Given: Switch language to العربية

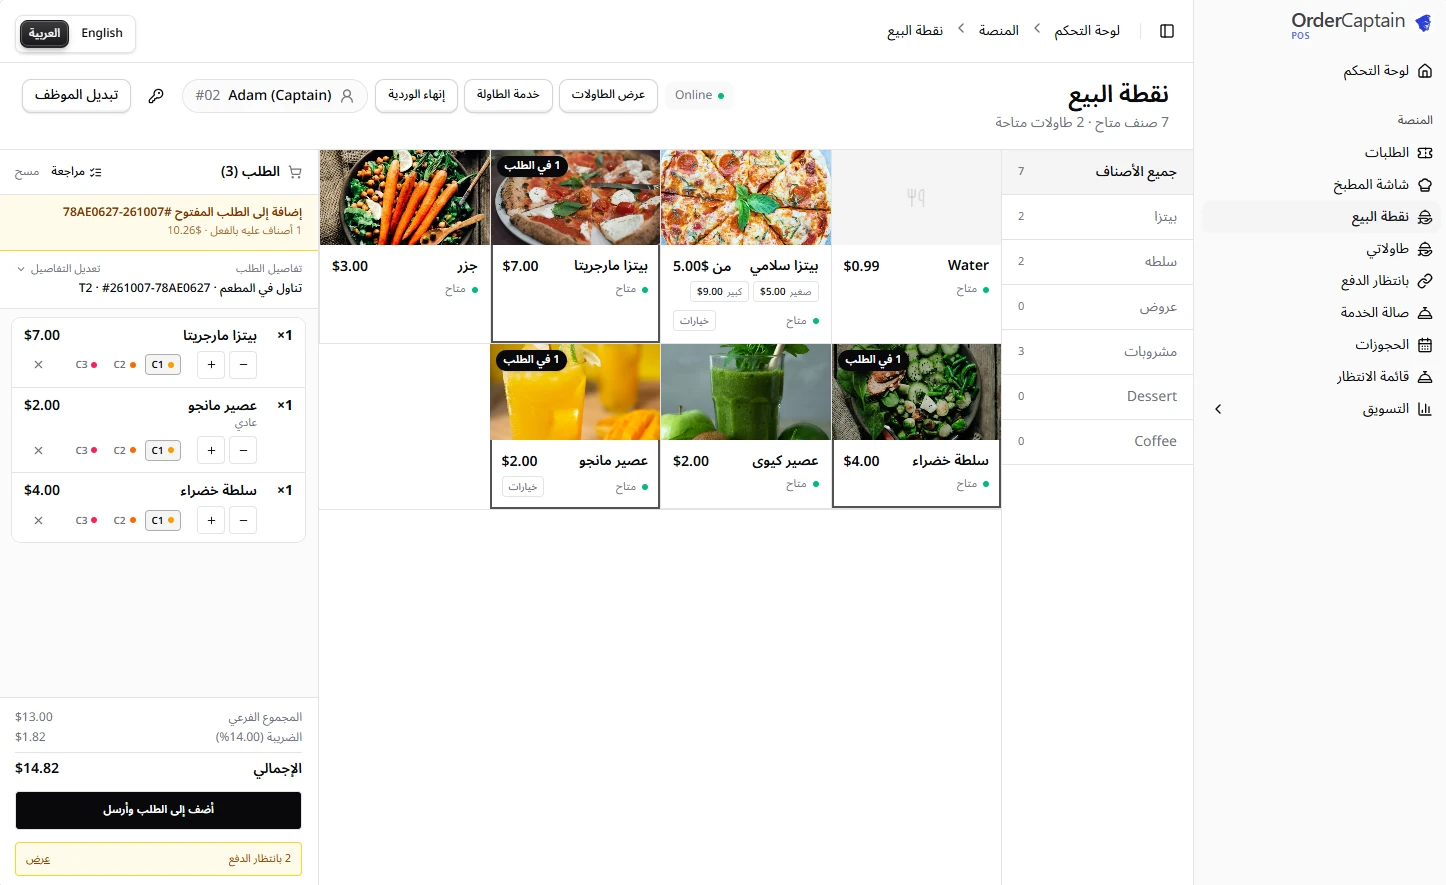Looking at the screenshot, I should [x=44, y=33].
